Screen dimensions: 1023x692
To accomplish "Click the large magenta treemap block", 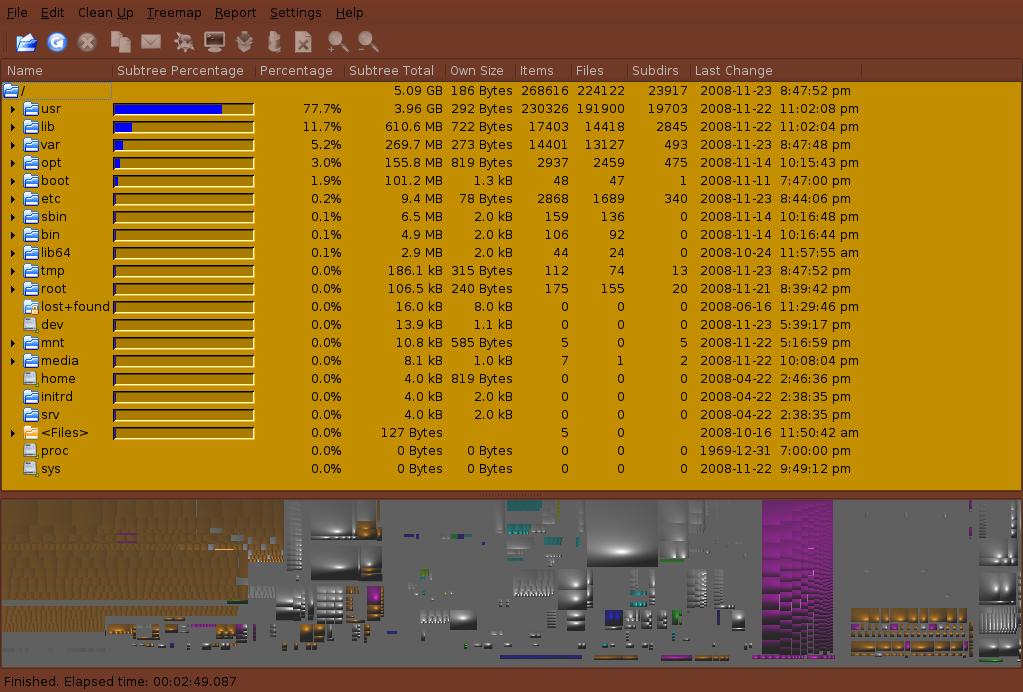I will [x=796, y=575].
